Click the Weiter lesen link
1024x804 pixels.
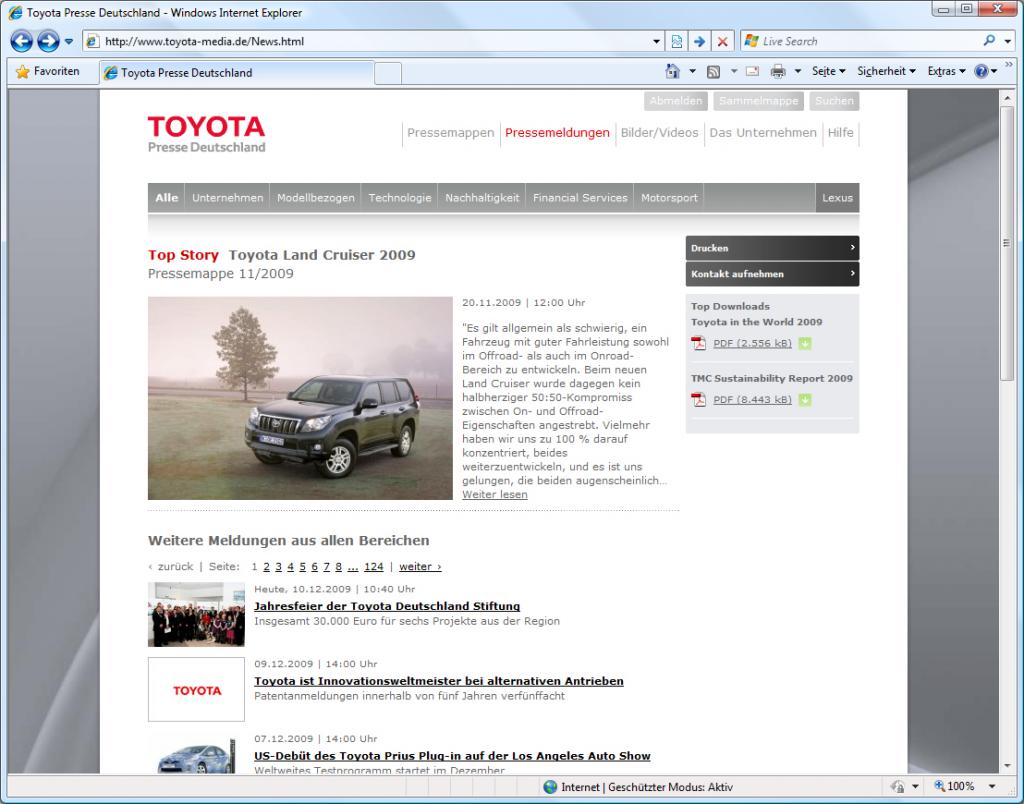[x=494, y=494]
